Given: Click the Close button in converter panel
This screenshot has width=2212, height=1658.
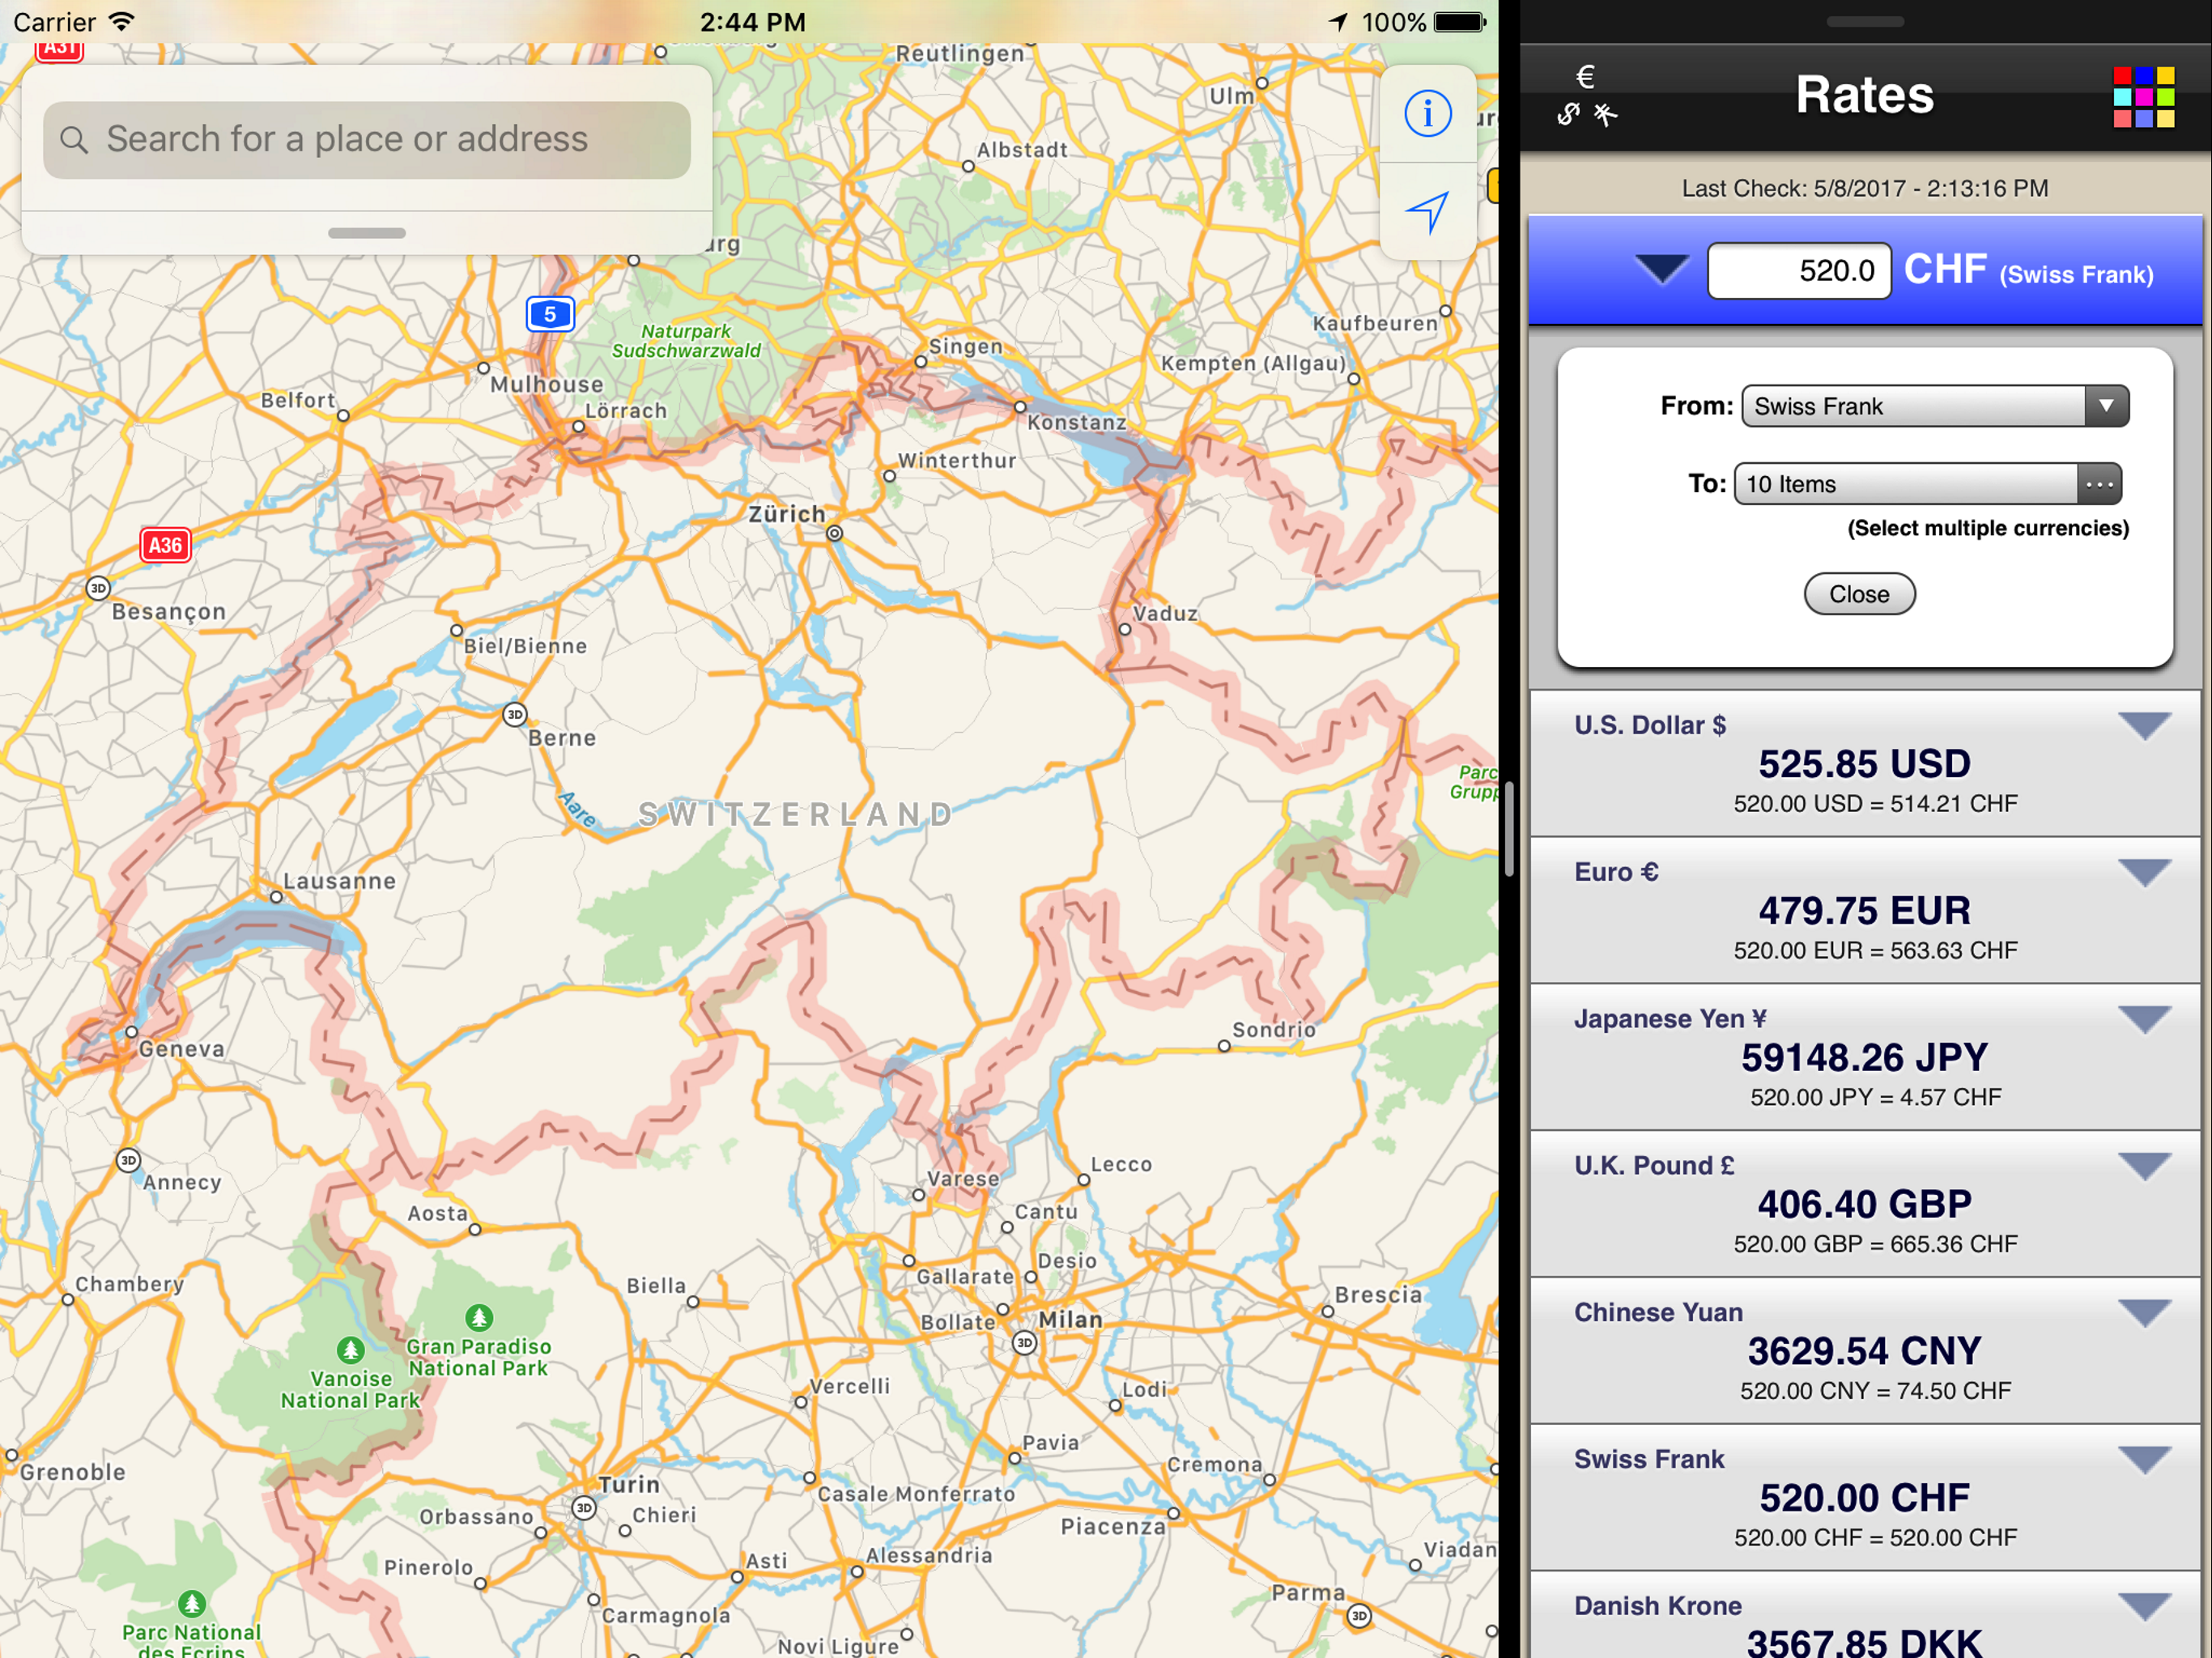Looking at the screenshot, I should point(1858,594).
